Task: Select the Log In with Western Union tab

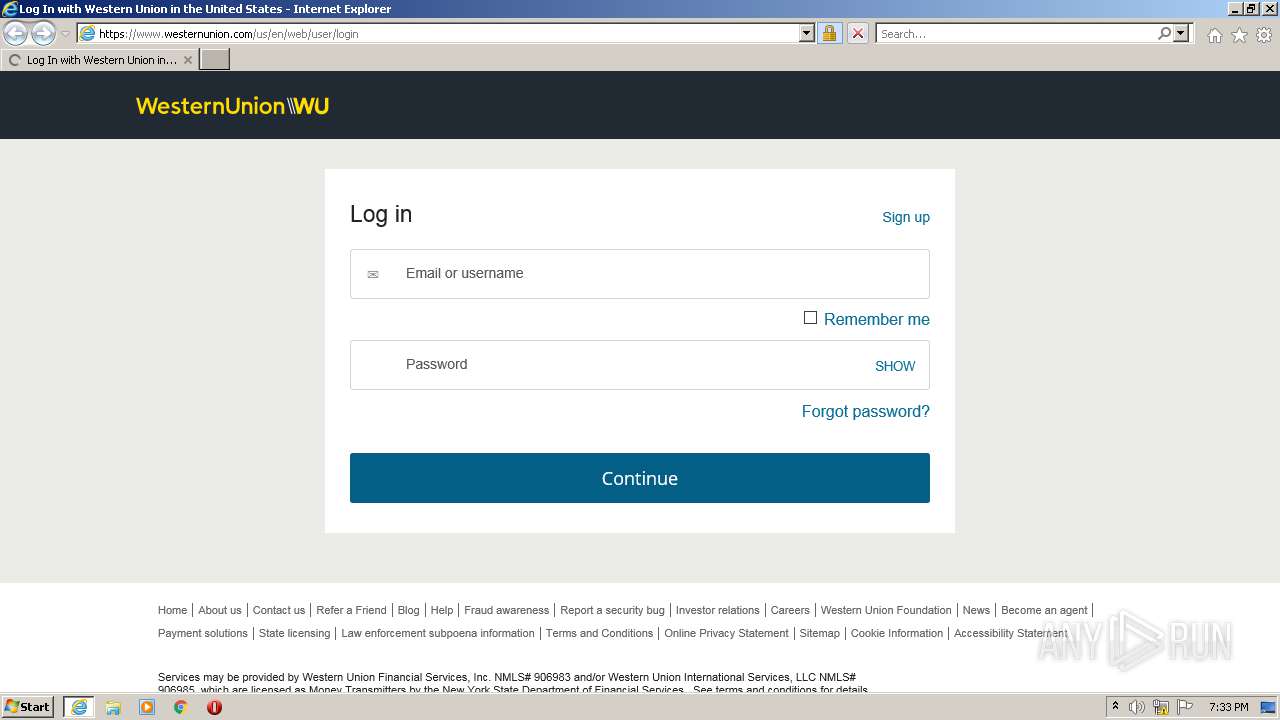Action: coord(100,60)
